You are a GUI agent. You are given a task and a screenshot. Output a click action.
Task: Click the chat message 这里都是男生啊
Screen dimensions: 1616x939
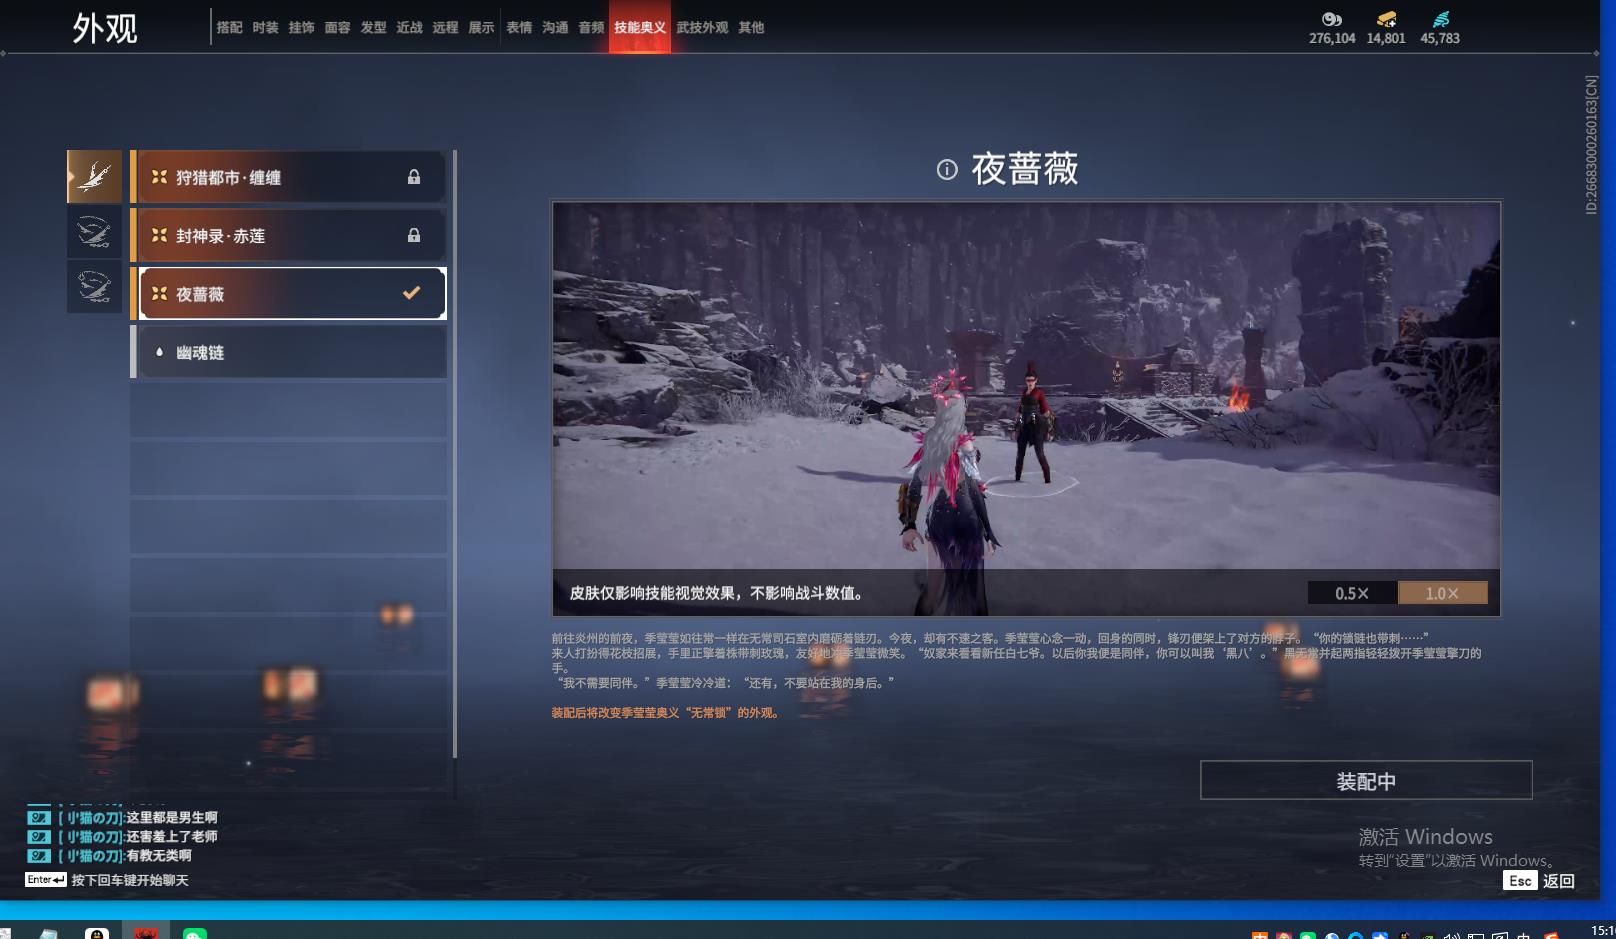coord(172,818)
